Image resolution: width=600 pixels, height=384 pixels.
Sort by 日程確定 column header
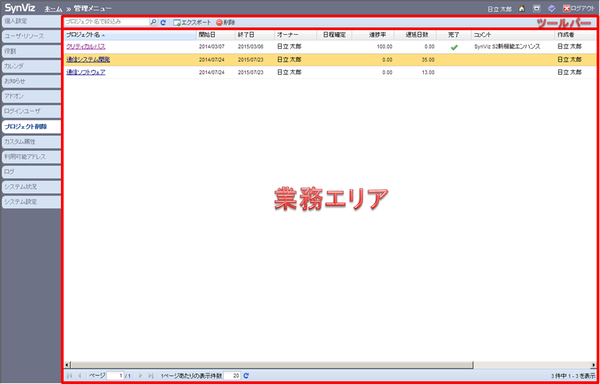(334, 35)
